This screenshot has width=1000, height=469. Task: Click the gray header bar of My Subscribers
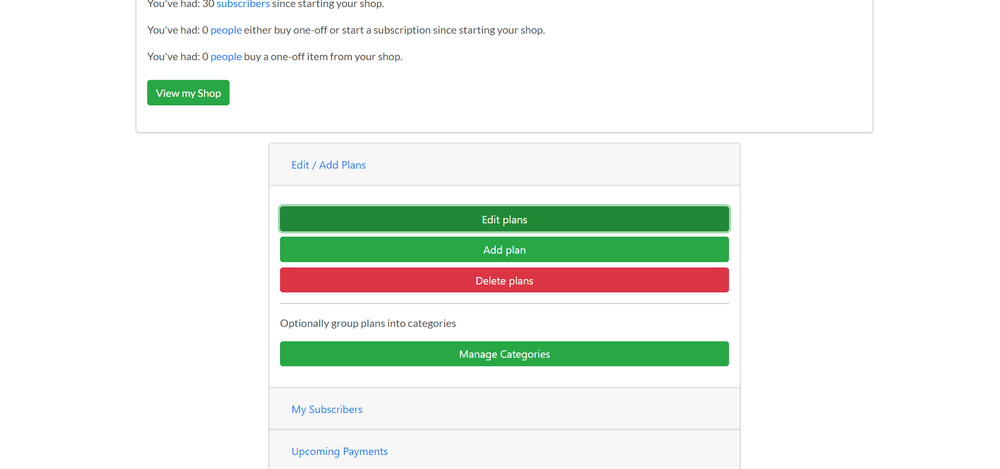pos(504,408)
